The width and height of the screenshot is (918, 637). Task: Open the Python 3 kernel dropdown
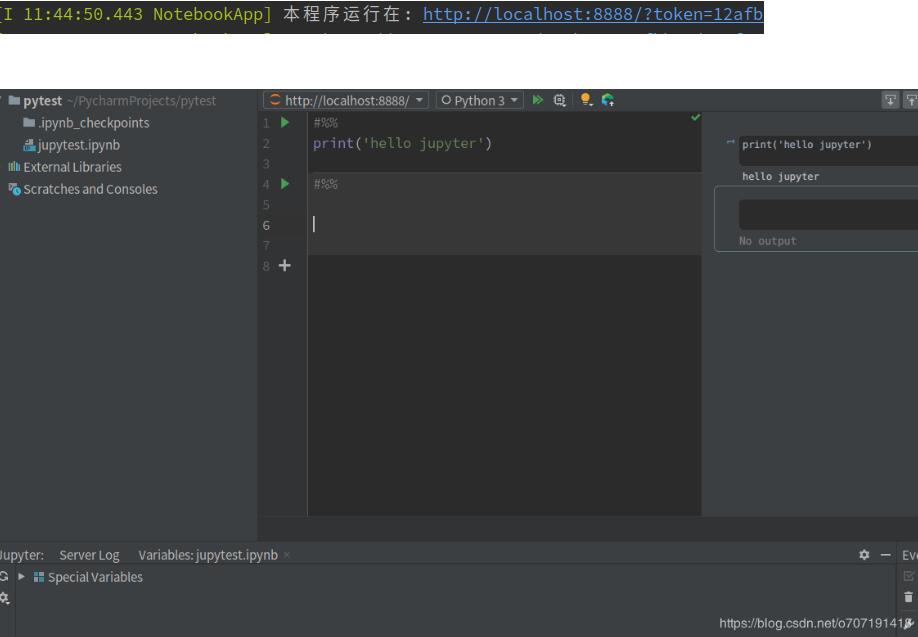(480, 100)
